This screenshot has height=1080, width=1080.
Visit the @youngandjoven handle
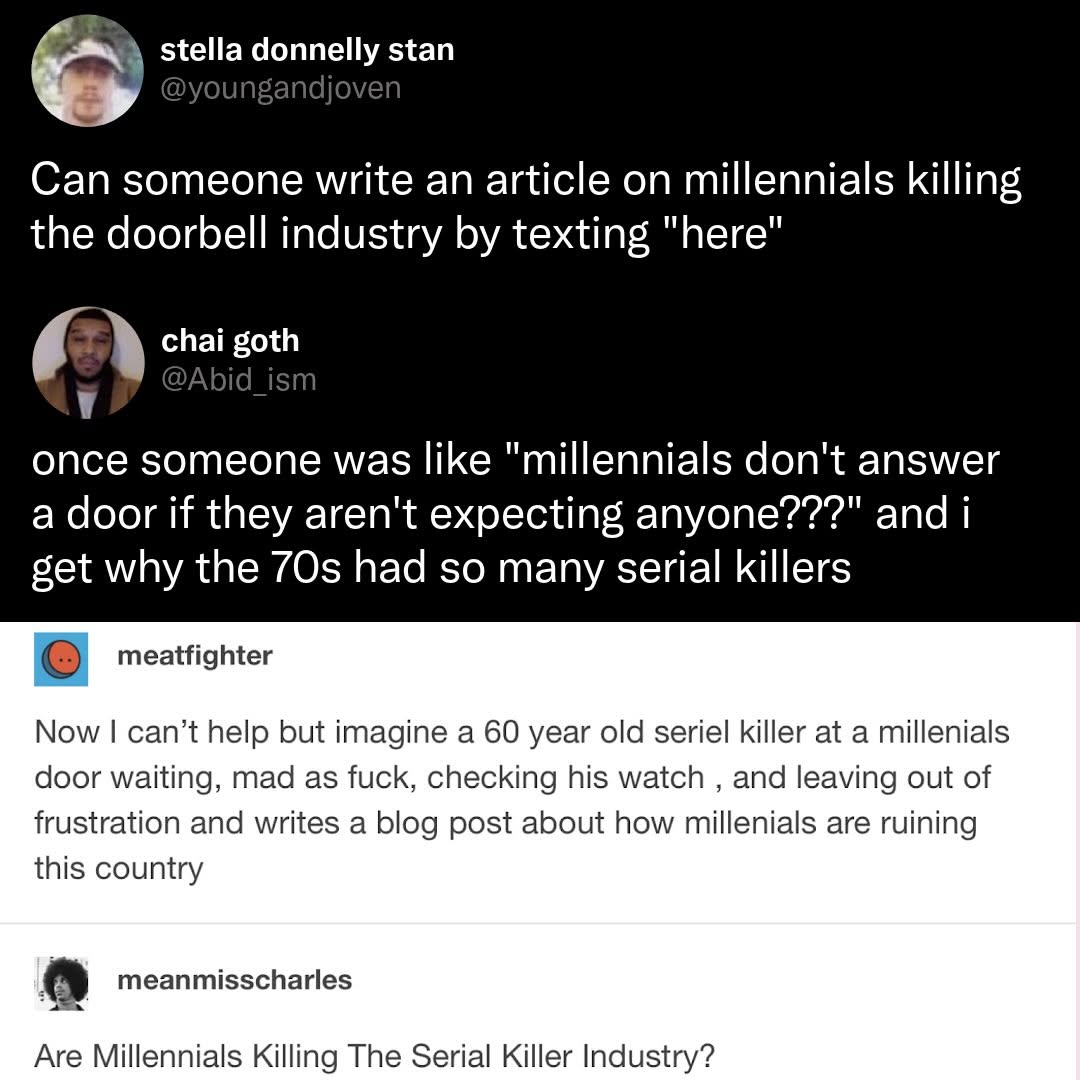(280, 88)
